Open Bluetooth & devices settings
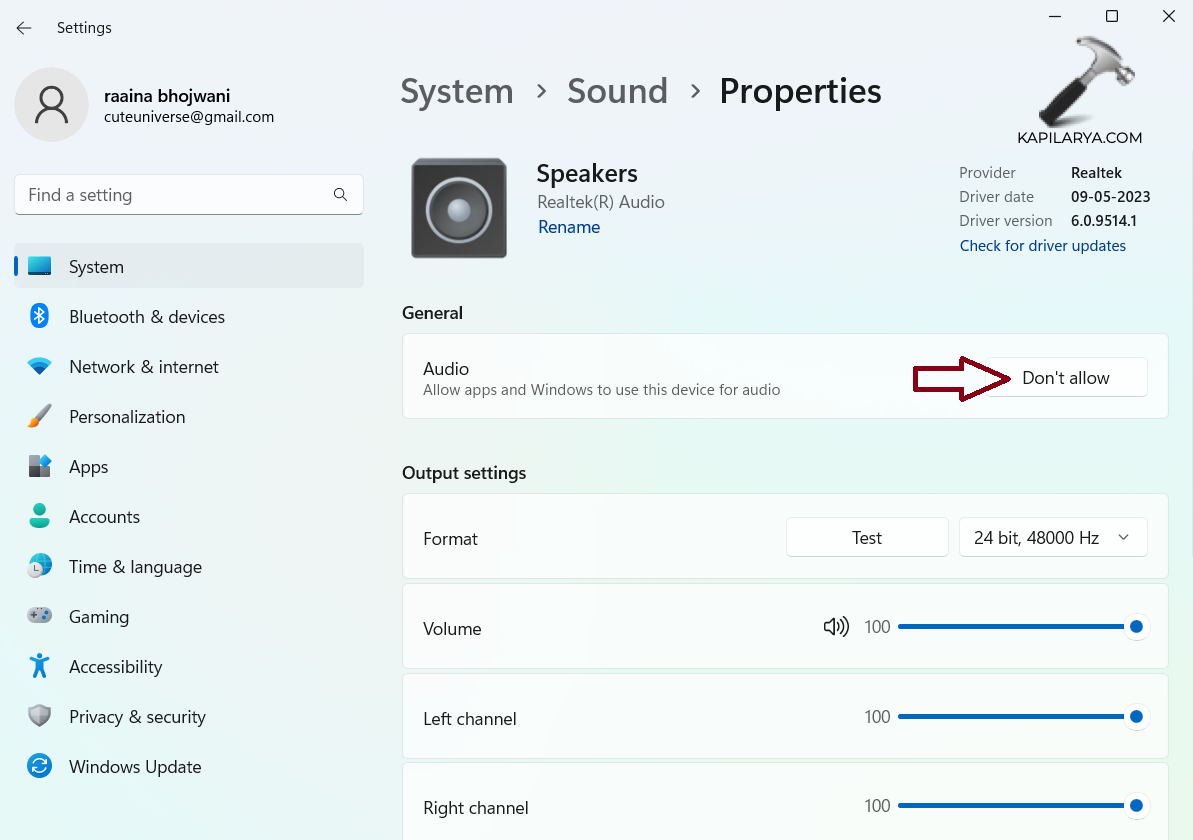The height and width of the screenshot is (840, 1193). click(146, 317)
